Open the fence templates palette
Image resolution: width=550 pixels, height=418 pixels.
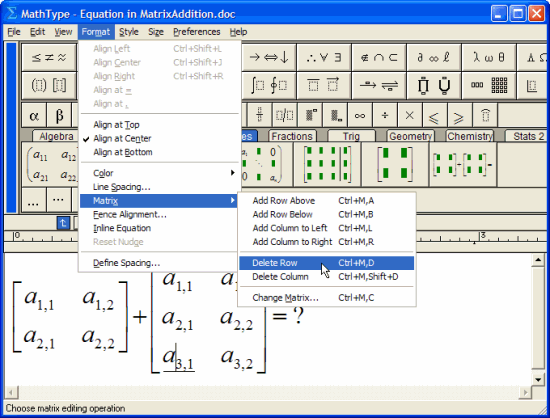[x=49, y=85]
